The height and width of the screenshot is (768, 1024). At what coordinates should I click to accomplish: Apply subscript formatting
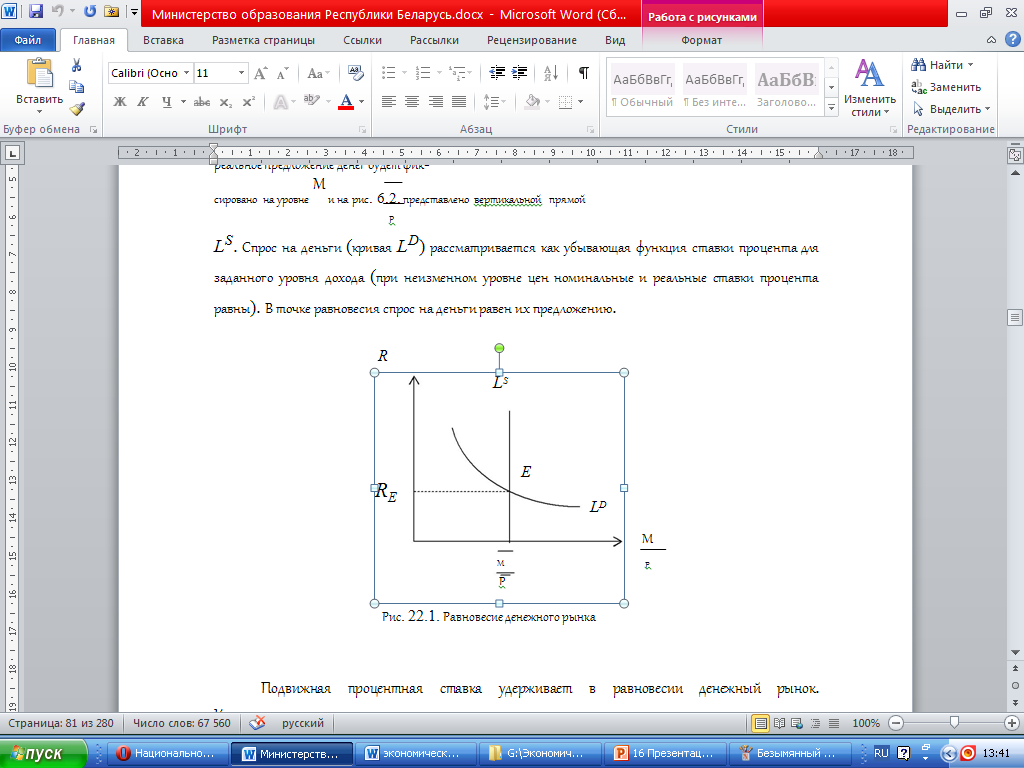pyautogui.click(x=225, y=102)
